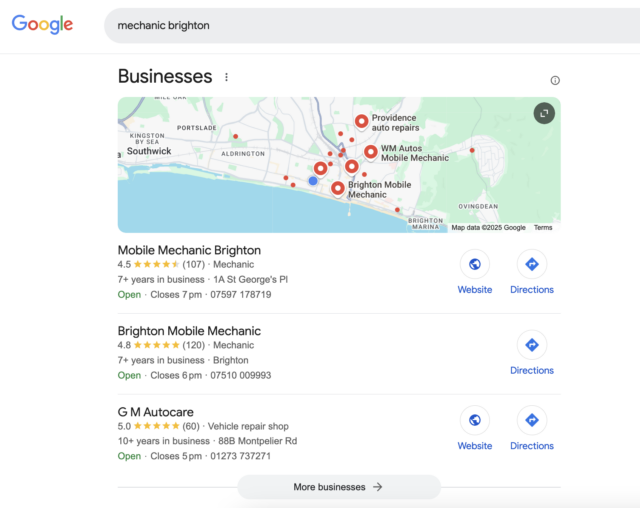Click the Businesses heading
This screenshot has width=640, height=508.
165,77
